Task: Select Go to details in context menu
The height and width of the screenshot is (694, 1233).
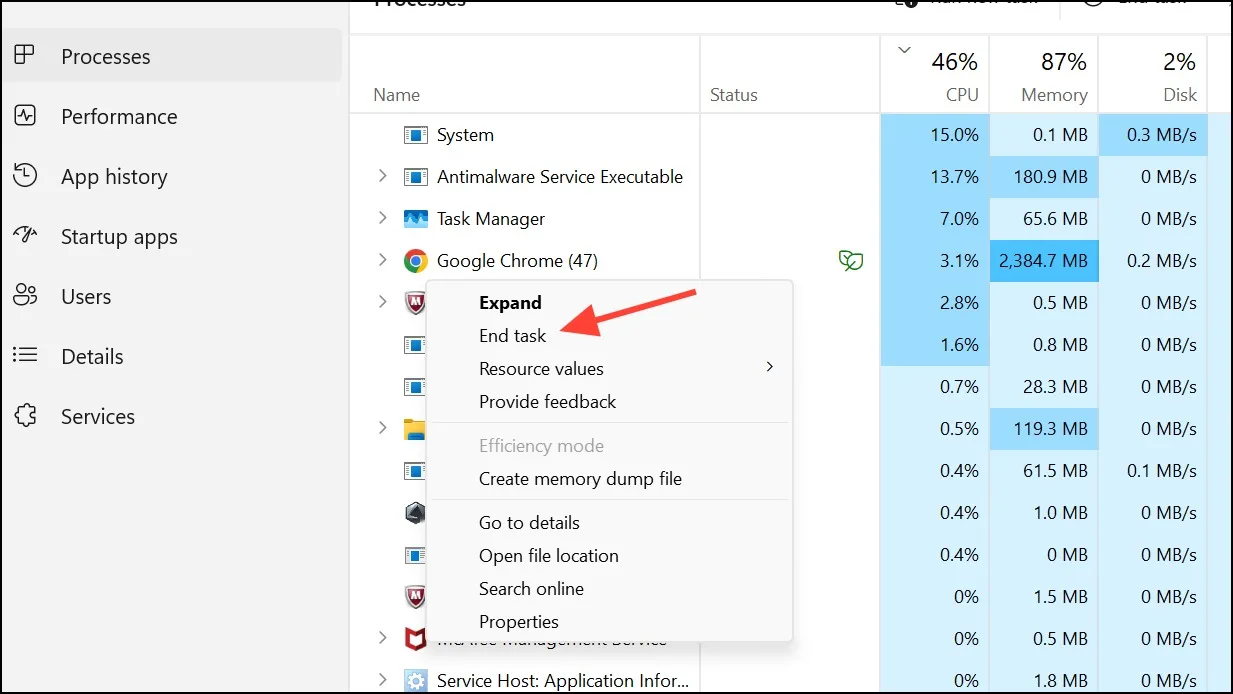Action: pyautogui.click(x=529, y=523)
